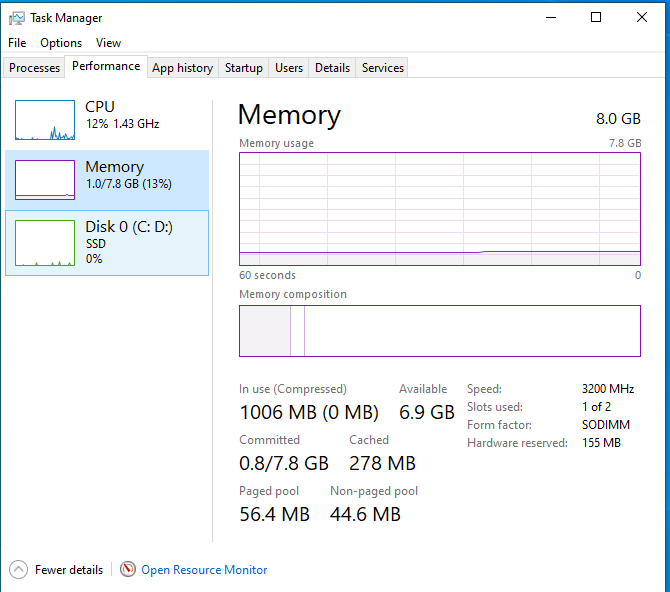Image resolution: width=670 pixels, height=592 pixels.
Task: Click the SODIMM form factor value
Action: pyautogui.click(x=606, y=424)
